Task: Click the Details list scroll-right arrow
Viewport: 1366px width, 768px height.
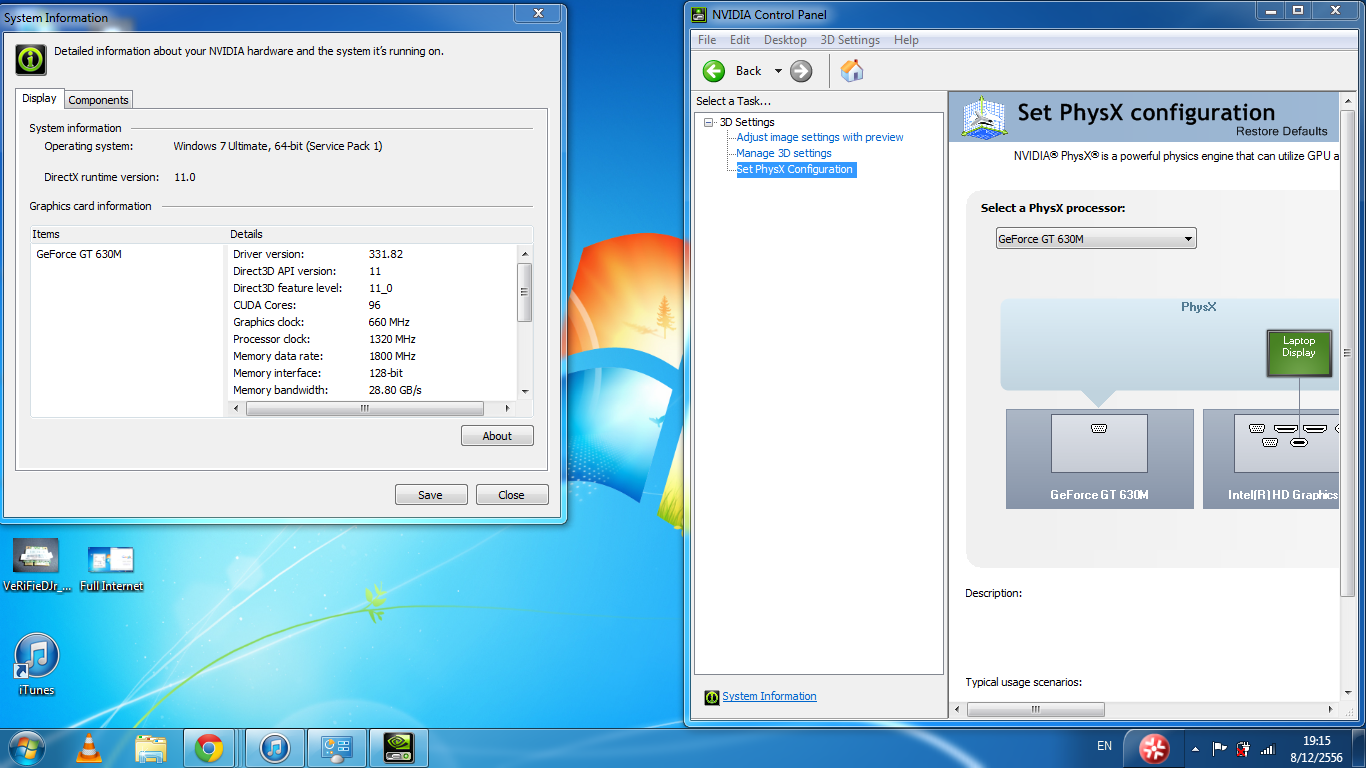Action: click(508, 408)
